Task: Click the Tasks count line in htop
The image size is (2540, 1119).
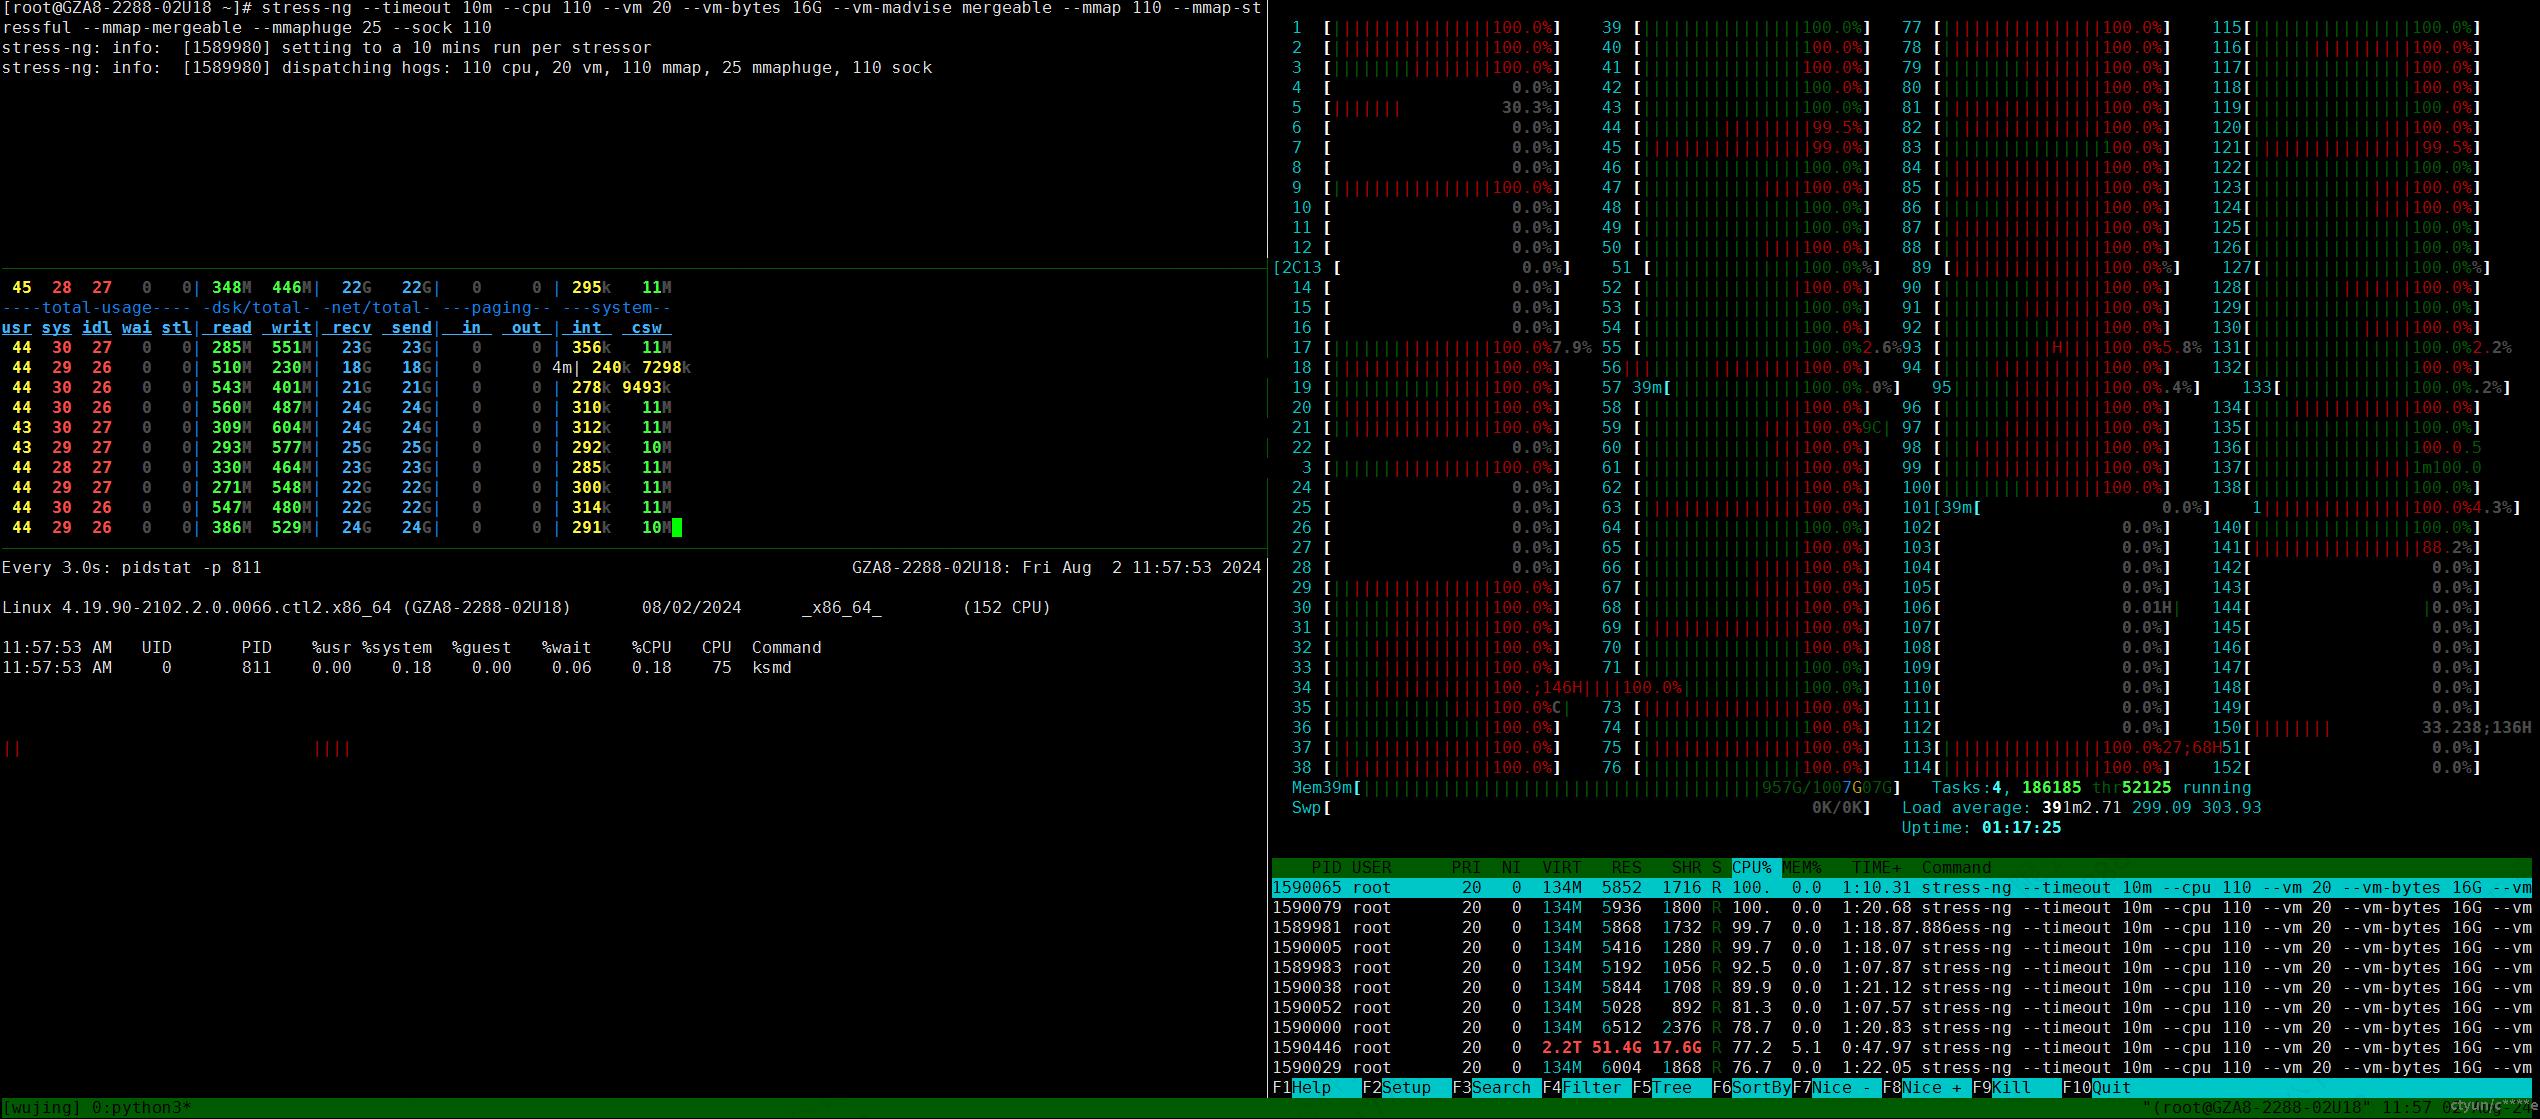Action: point(2091,787)
